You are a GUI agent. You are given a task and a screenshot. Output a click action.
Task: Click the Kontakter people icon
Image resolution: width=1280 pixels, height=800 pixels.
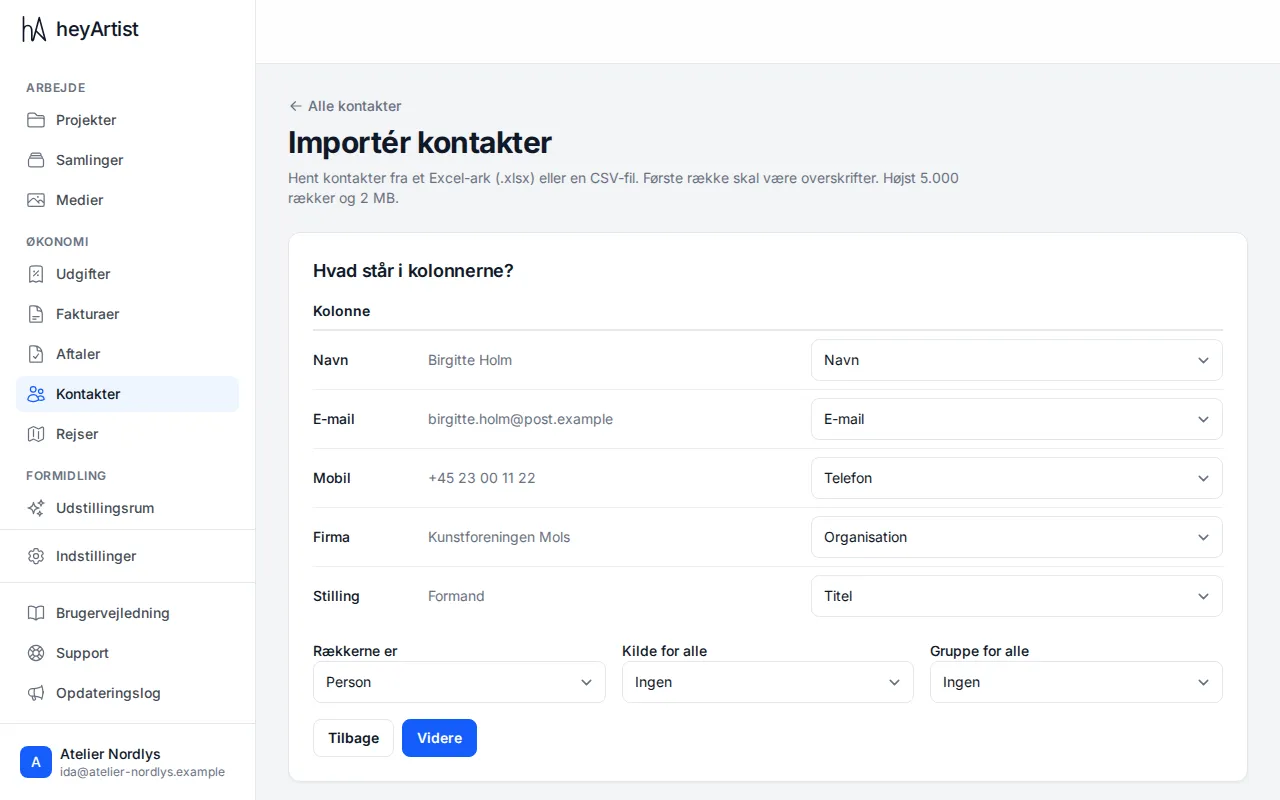pyautogui.click(x=36, y=394)
